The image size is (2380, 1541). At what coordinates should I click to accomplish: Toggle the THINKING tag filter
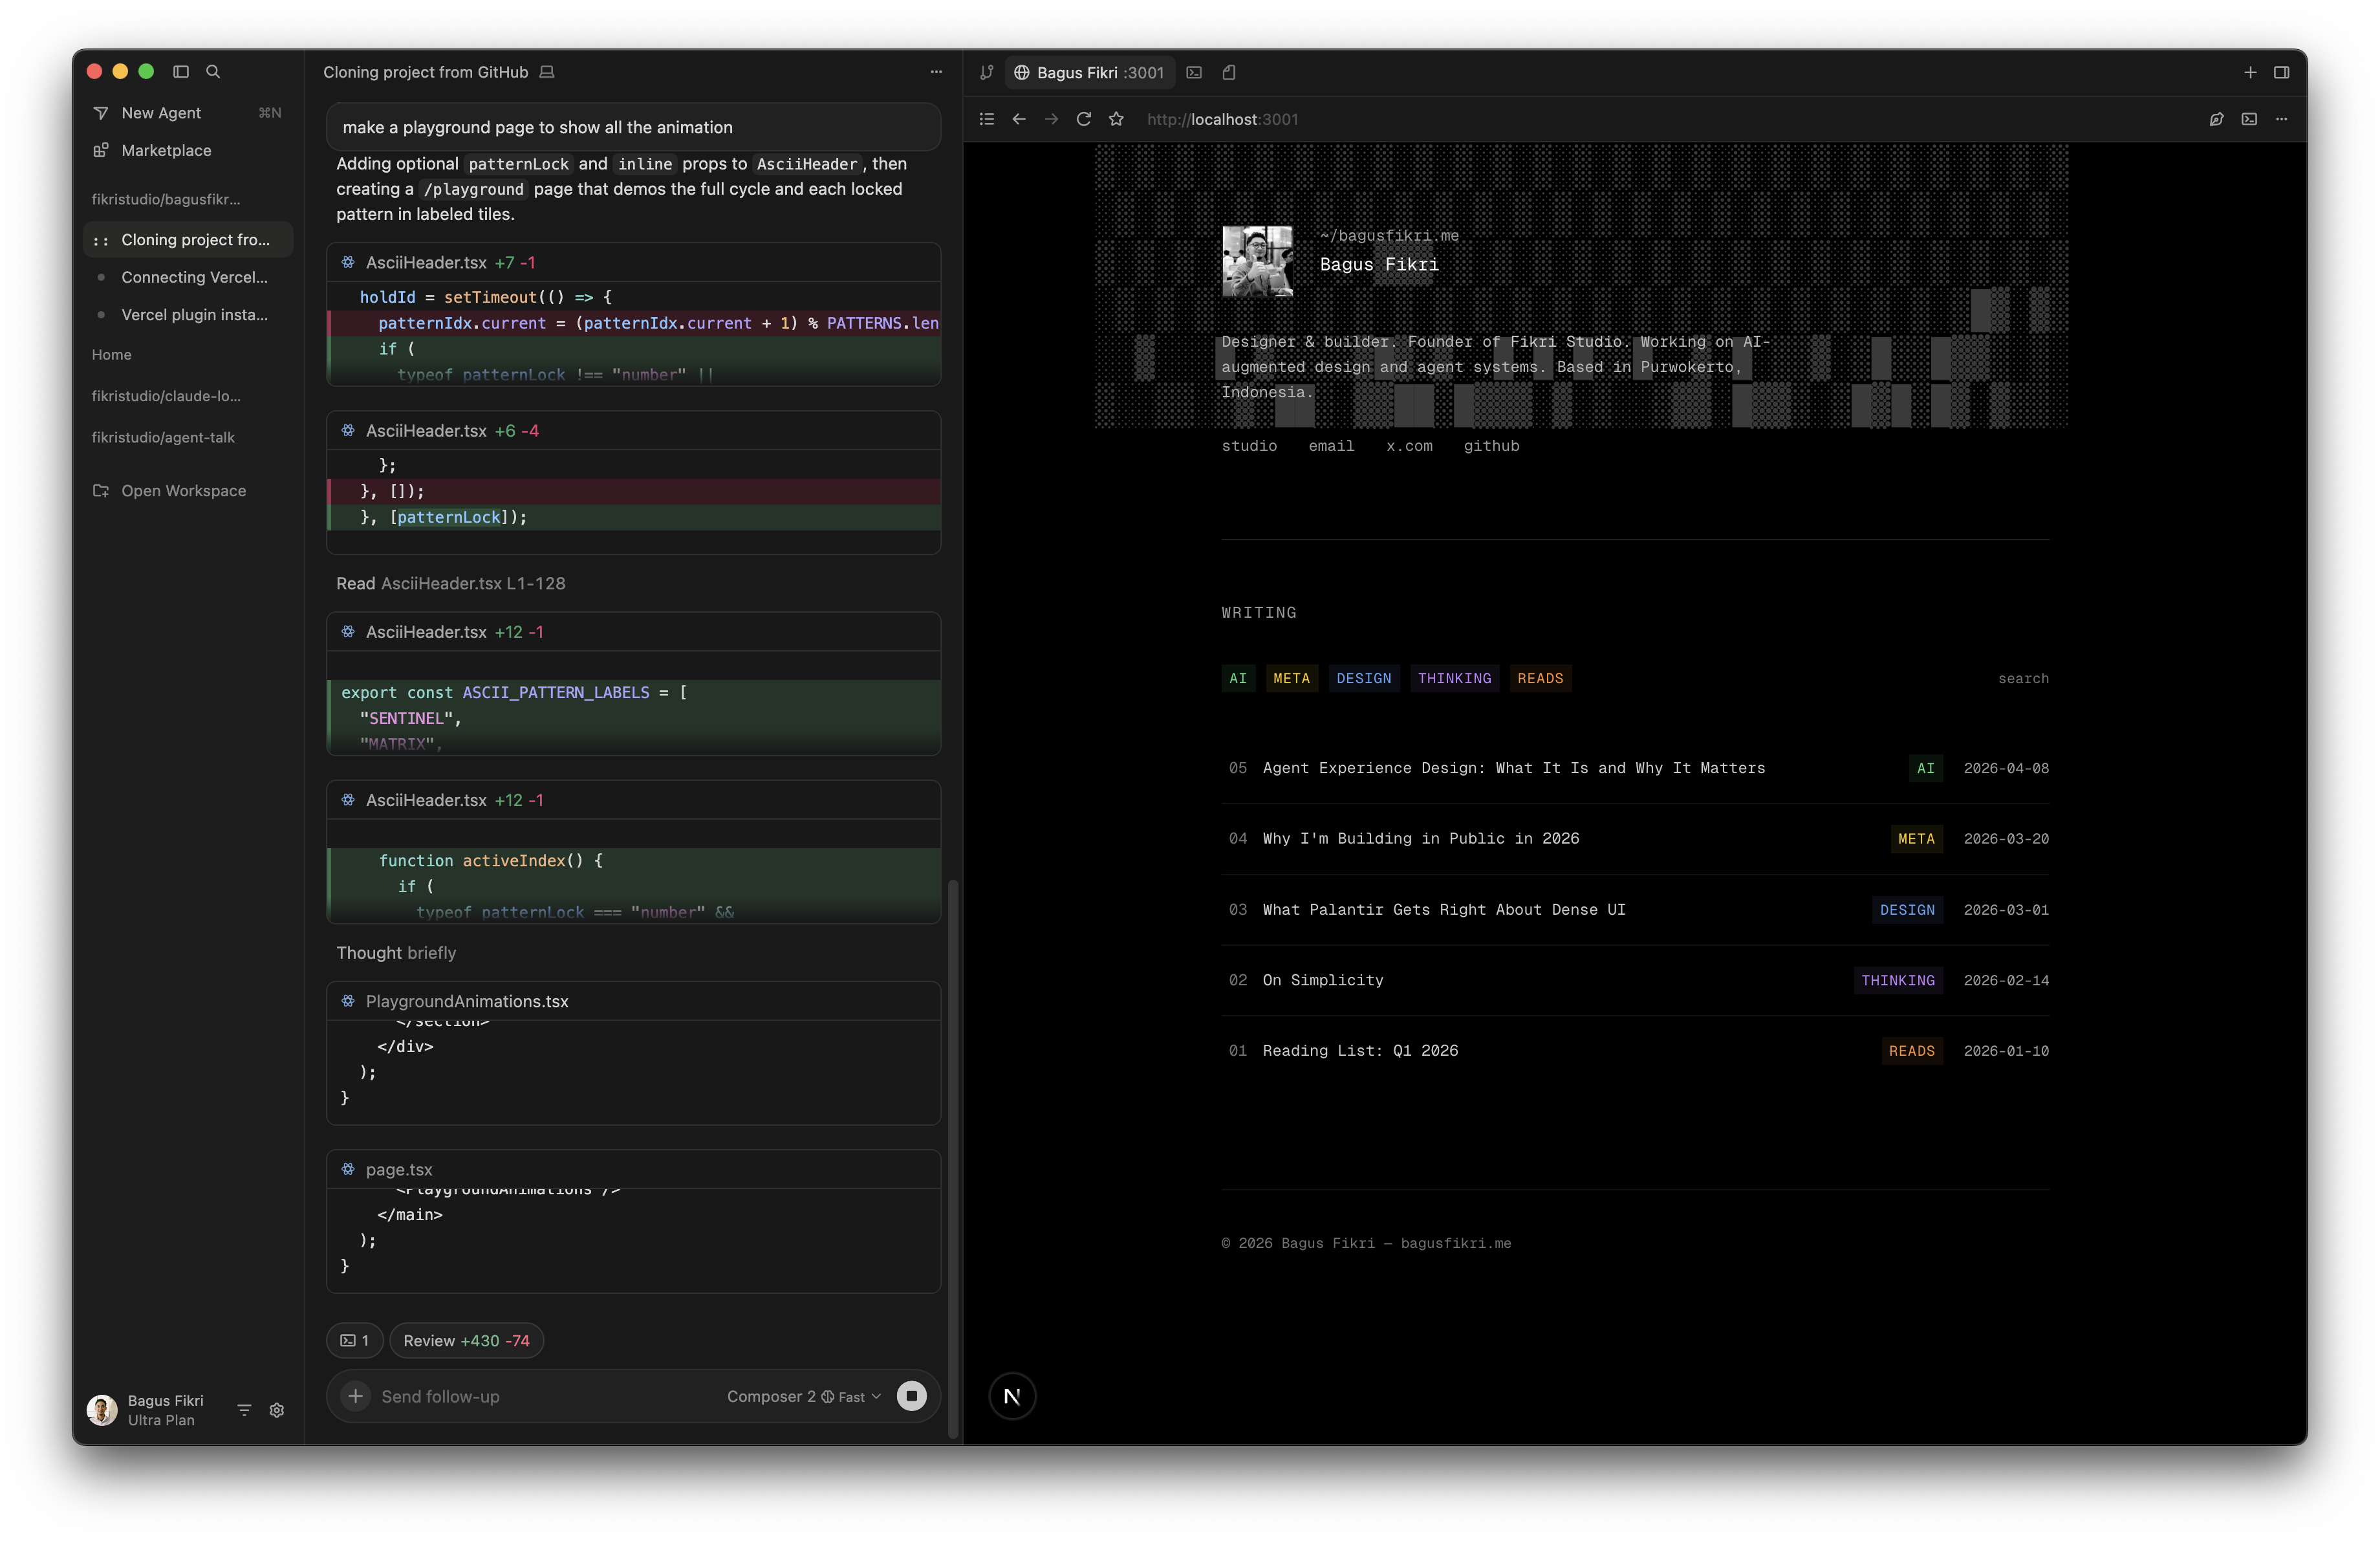pos(1454,678)
